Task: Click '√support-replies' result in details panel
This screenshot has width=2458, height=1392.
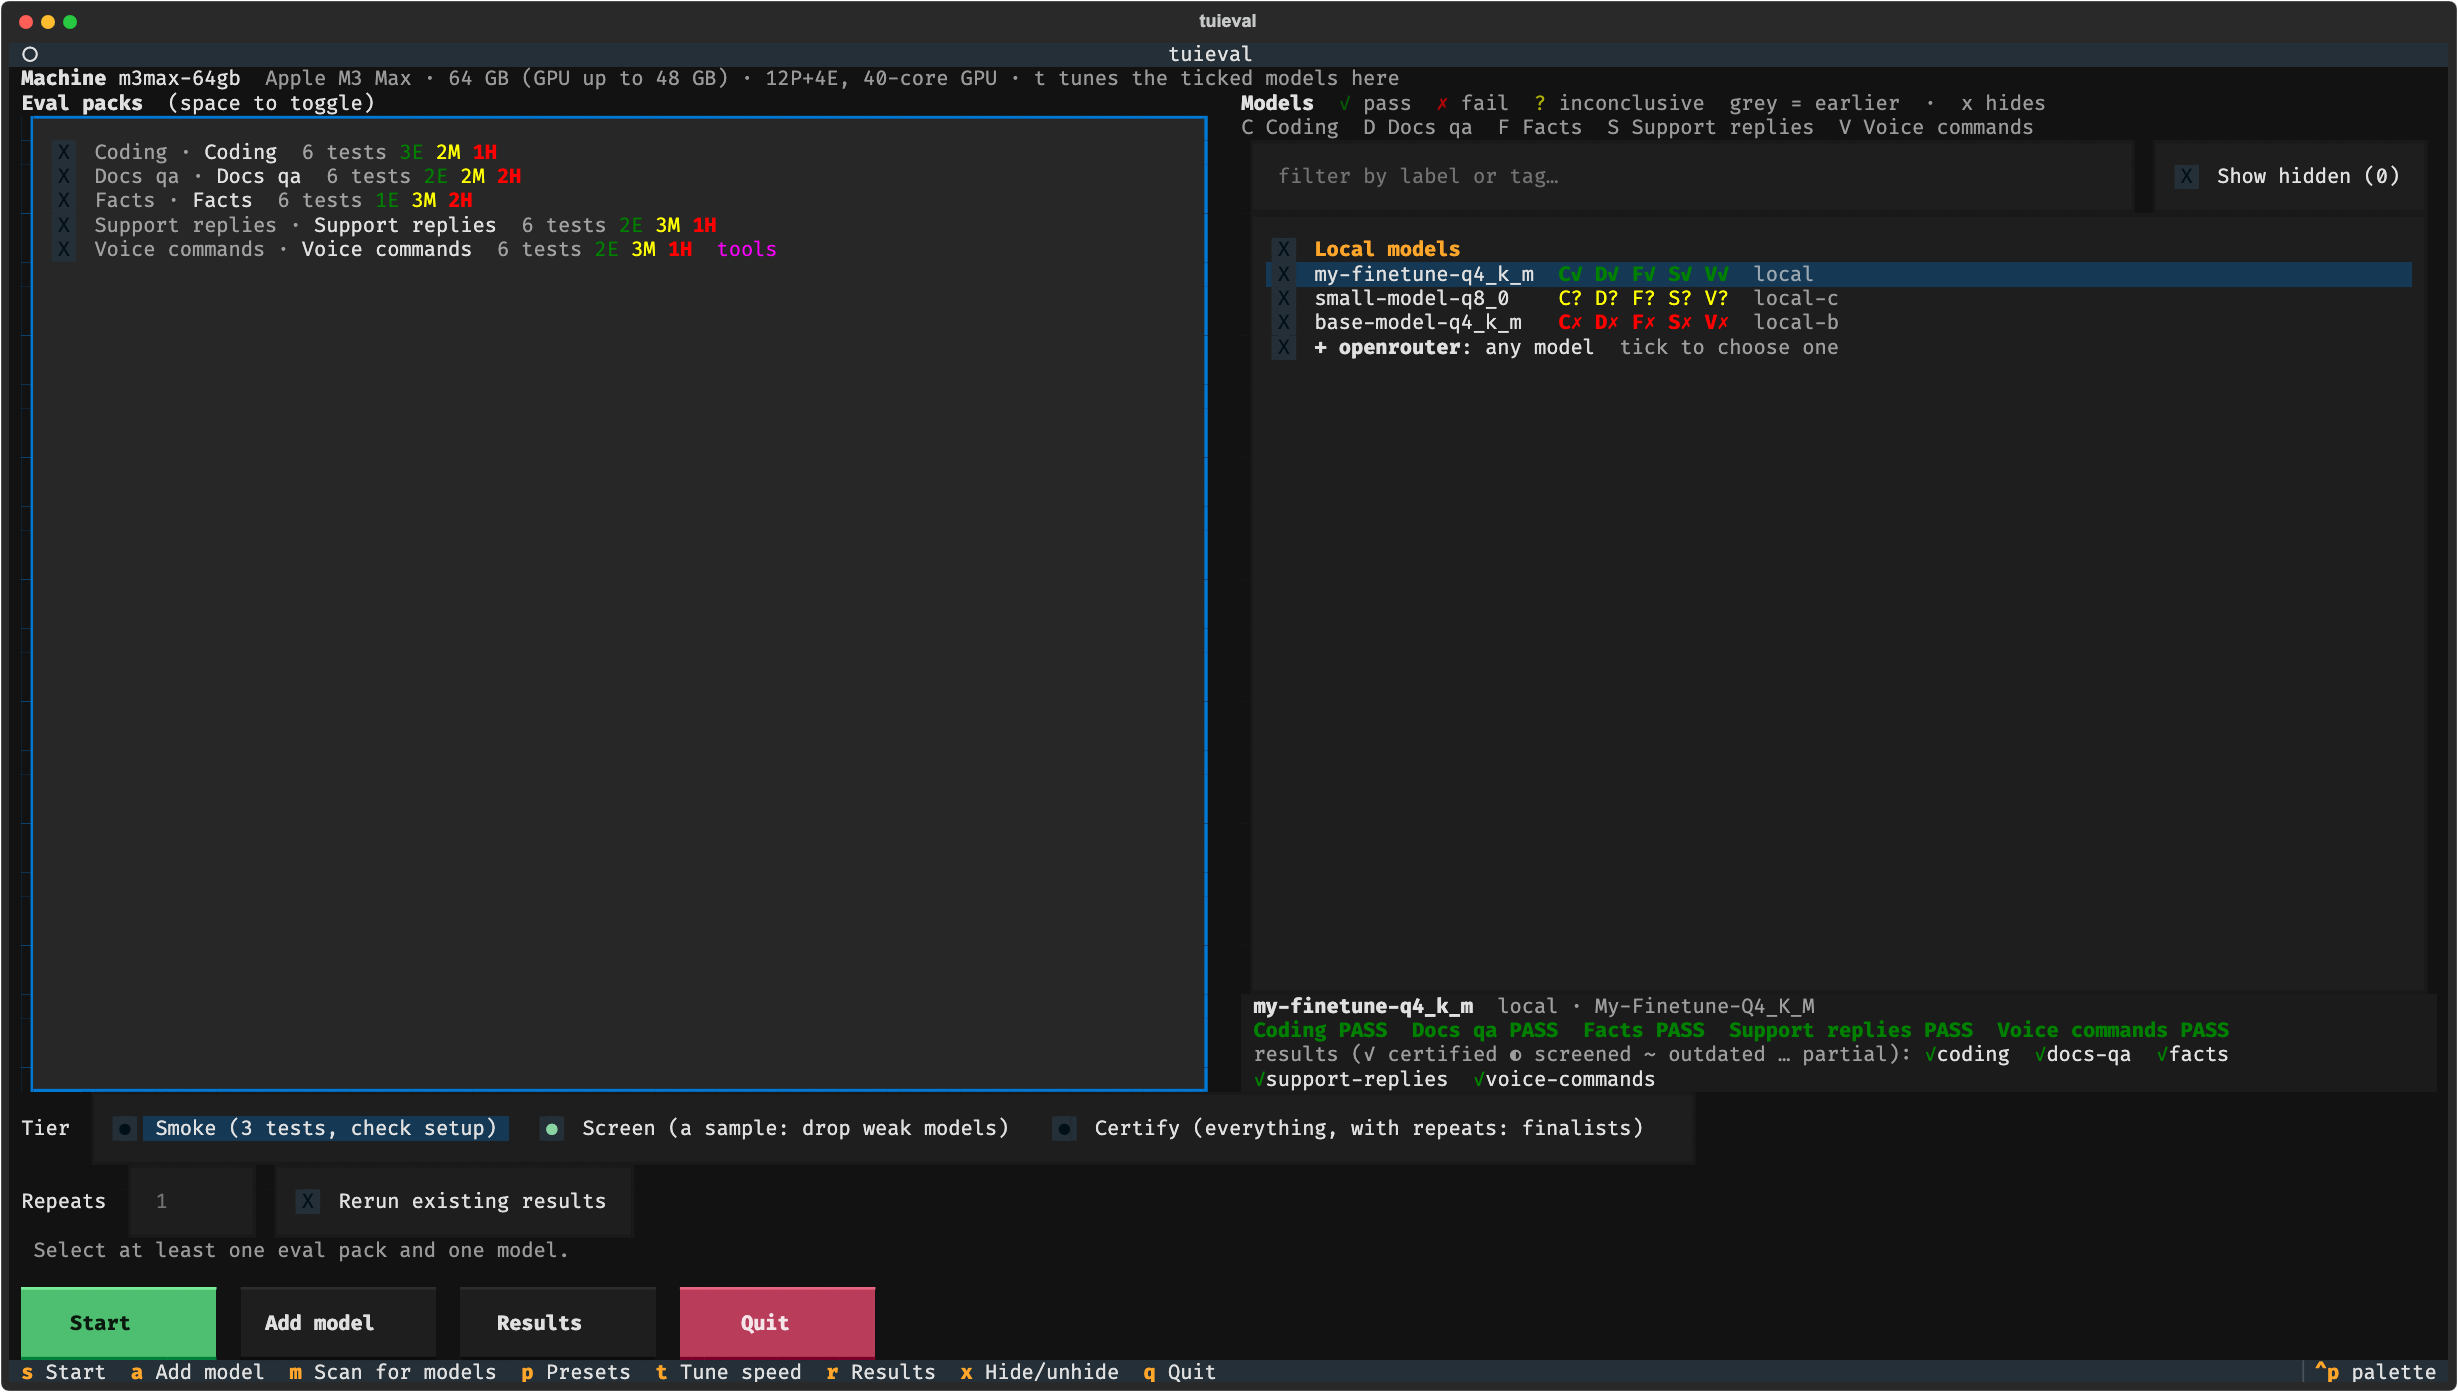Action: [x=1351, y=1079]
